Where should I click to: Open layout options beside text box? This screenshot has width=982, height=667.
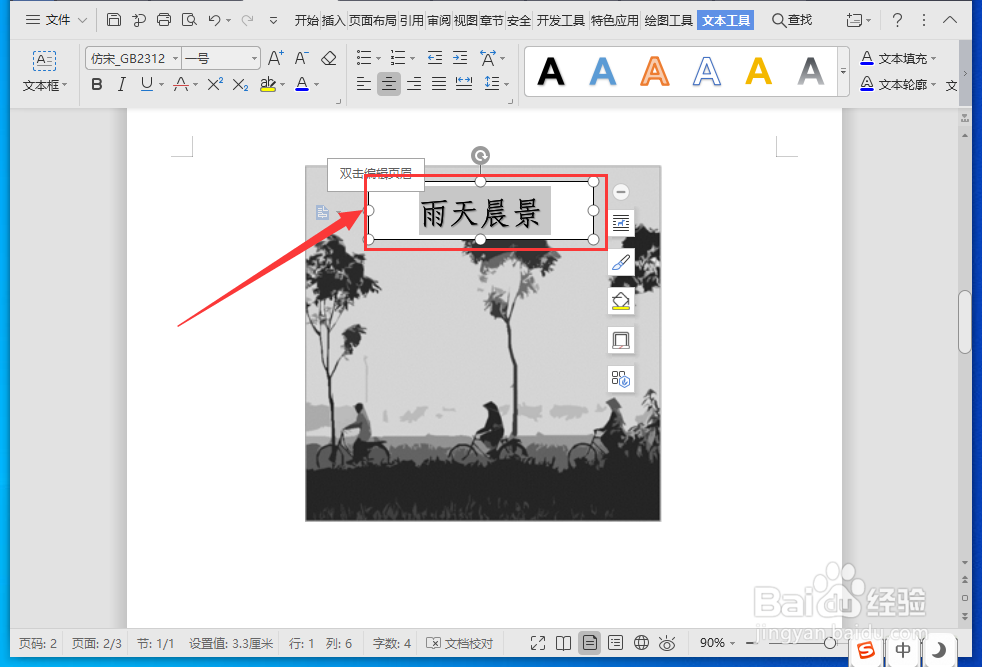621,223
